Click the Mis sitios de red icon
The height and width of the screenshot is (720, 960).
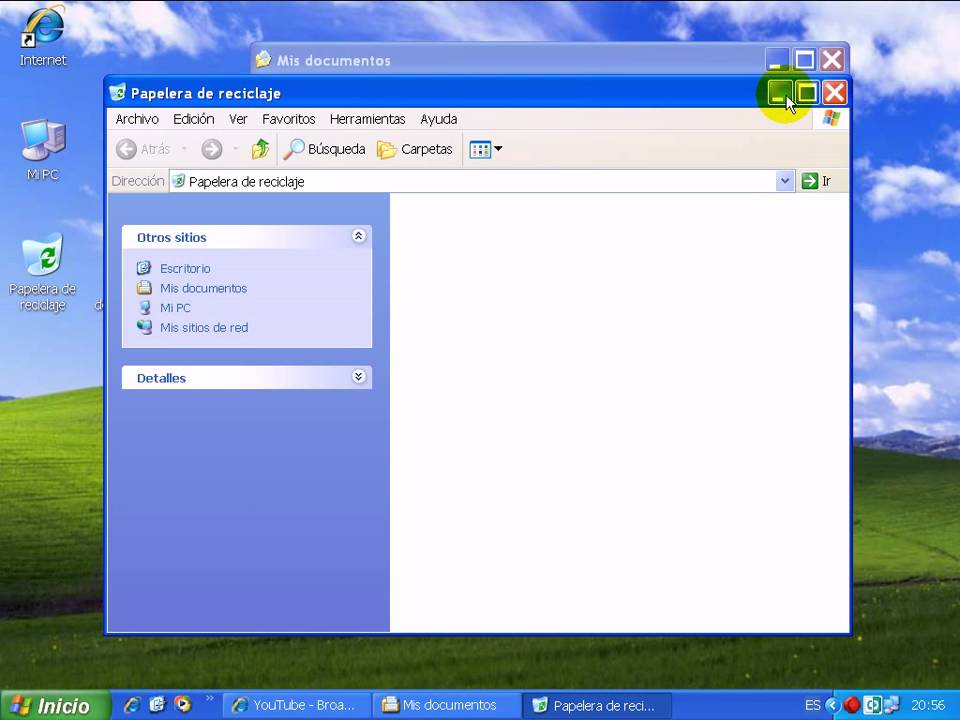(x=144, y=326)
